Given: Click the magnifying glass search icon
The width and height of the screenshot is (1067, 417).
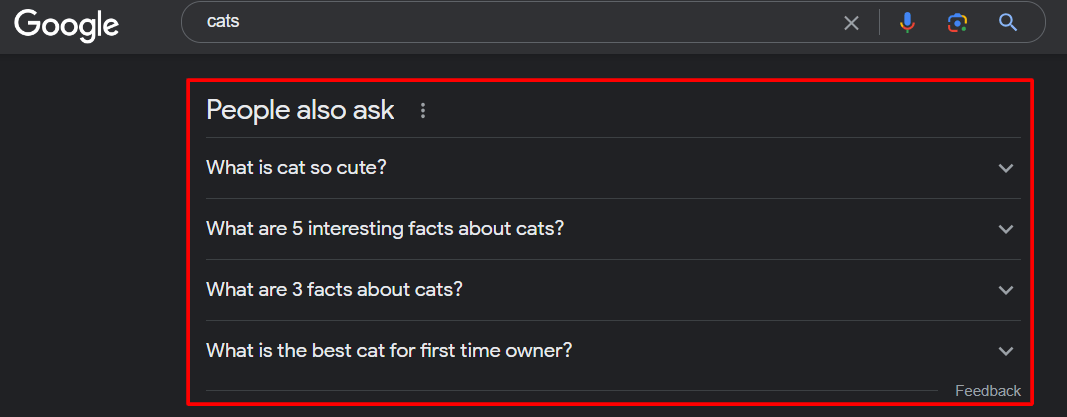Looking at the screenshot, I should point(1008,23).
